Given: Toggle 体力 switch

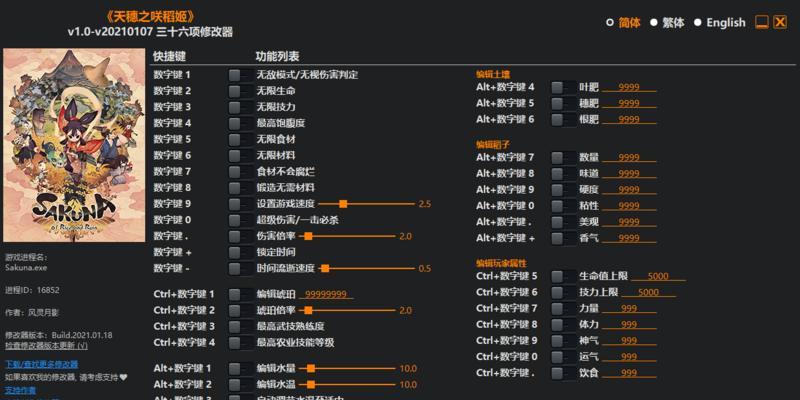Looking at the screenshot, I should point(563,324).
